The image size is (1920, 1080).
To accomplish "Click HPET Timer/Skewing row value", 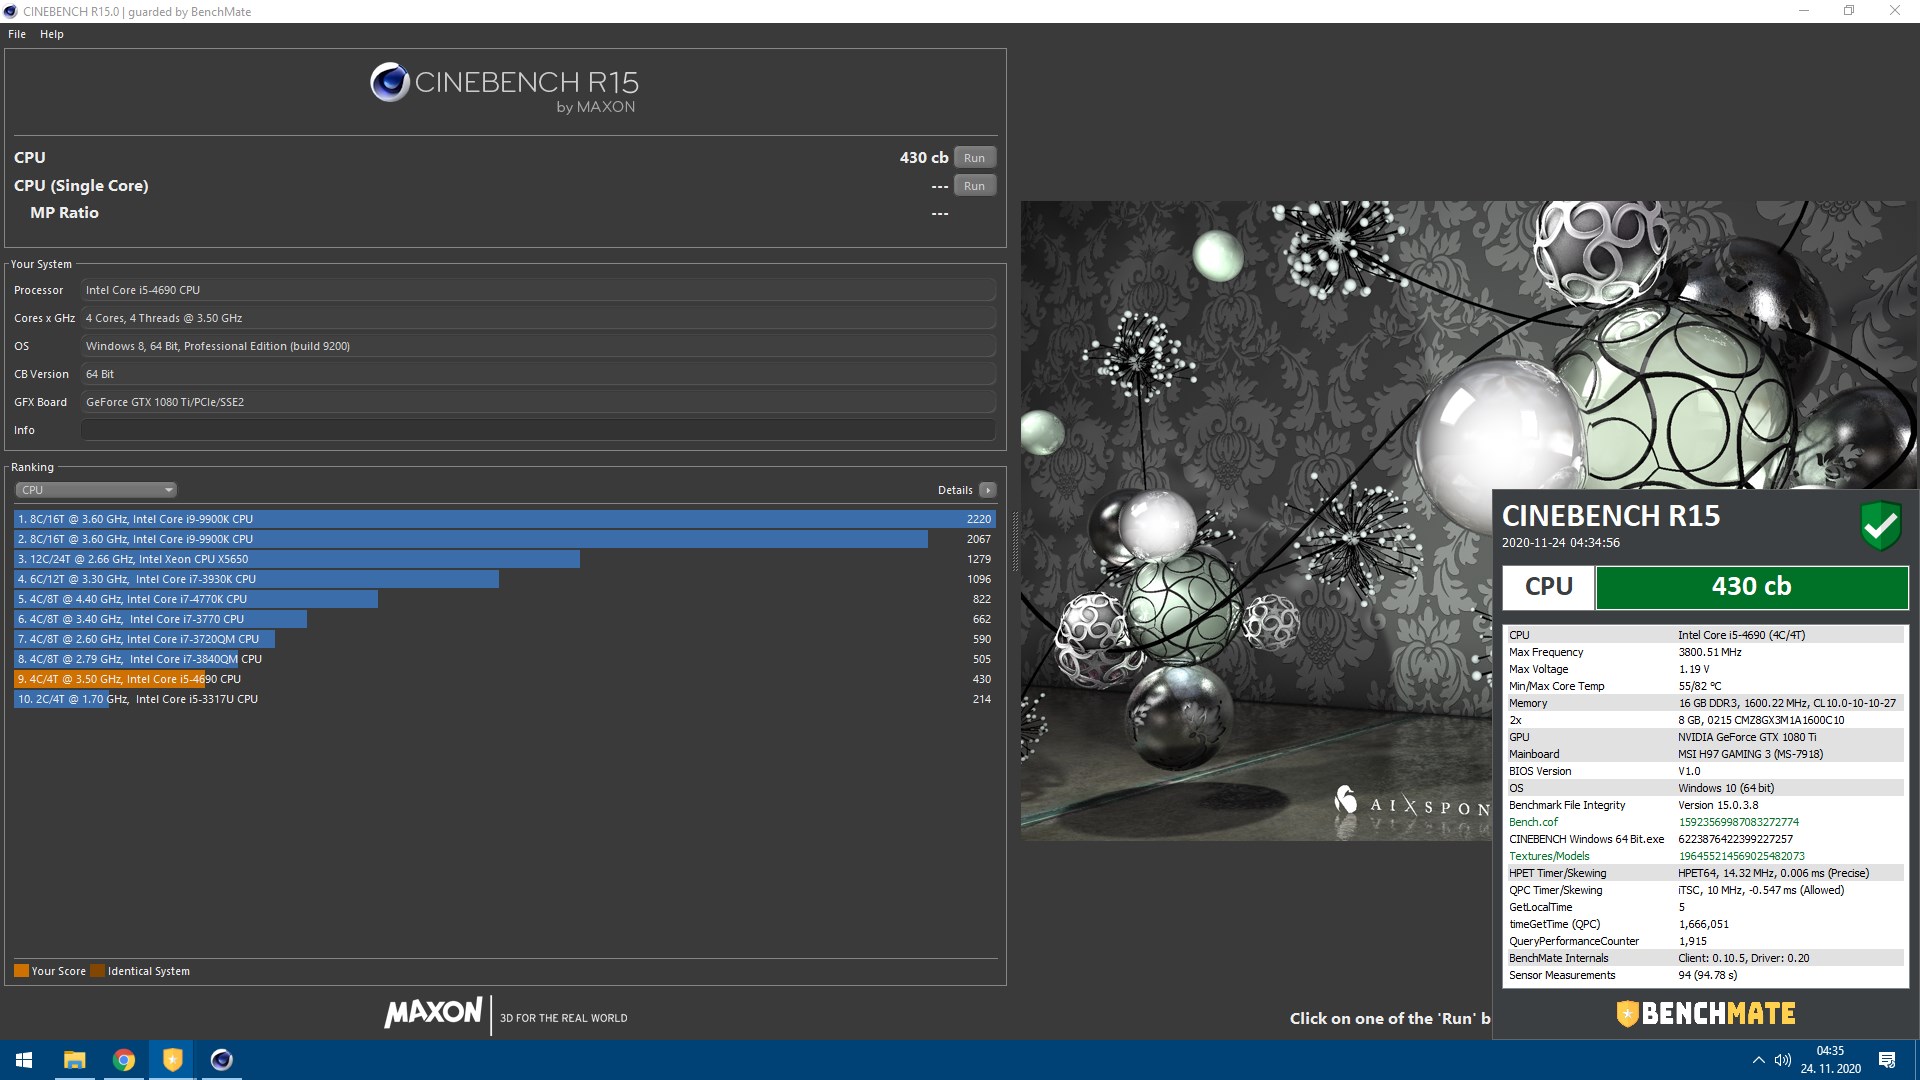I will [x=1773, y=873].
